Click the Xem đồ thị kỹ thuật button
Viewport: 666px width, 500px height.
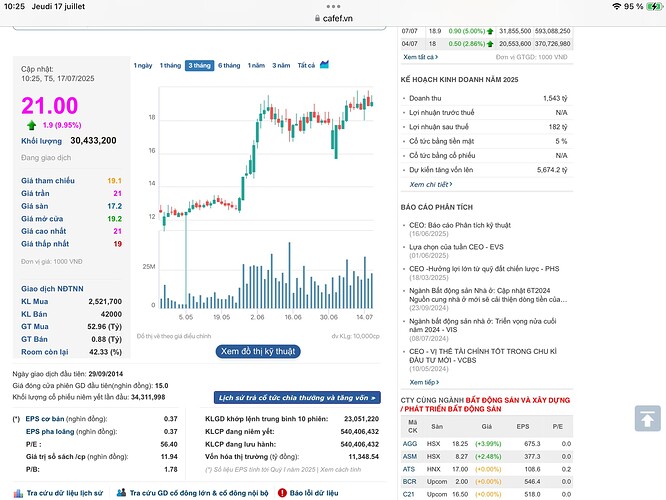[258, 351]
